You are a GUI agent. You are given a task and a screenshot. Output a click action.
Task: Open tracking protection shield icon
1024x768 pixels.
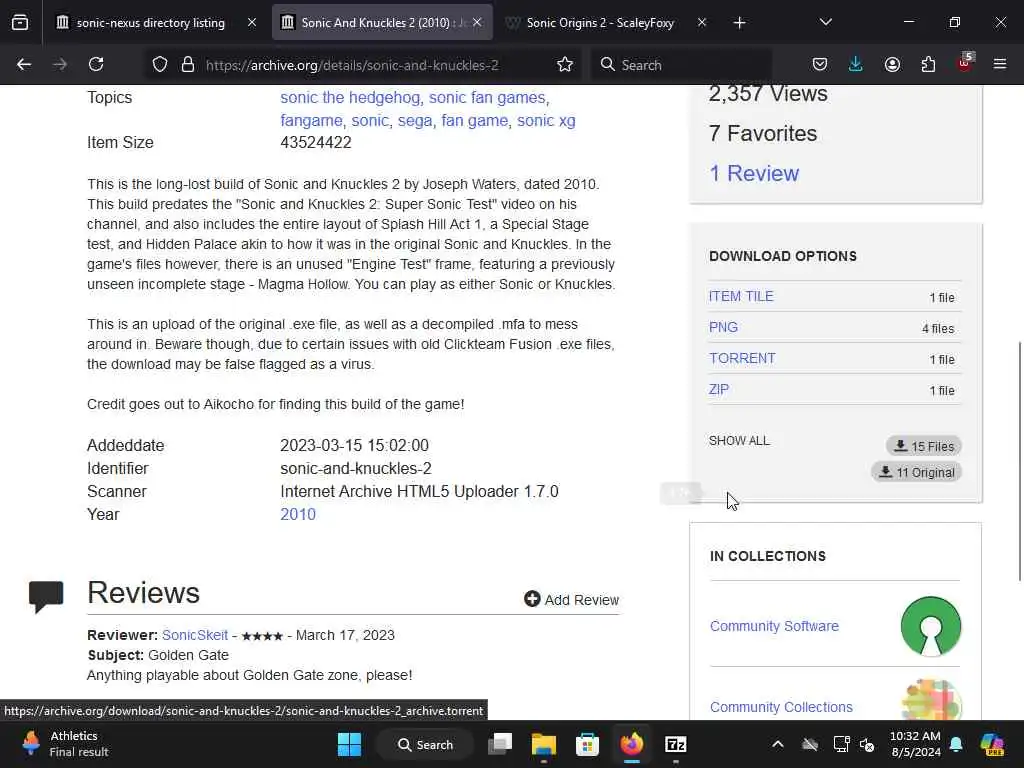tap(160, 65)
